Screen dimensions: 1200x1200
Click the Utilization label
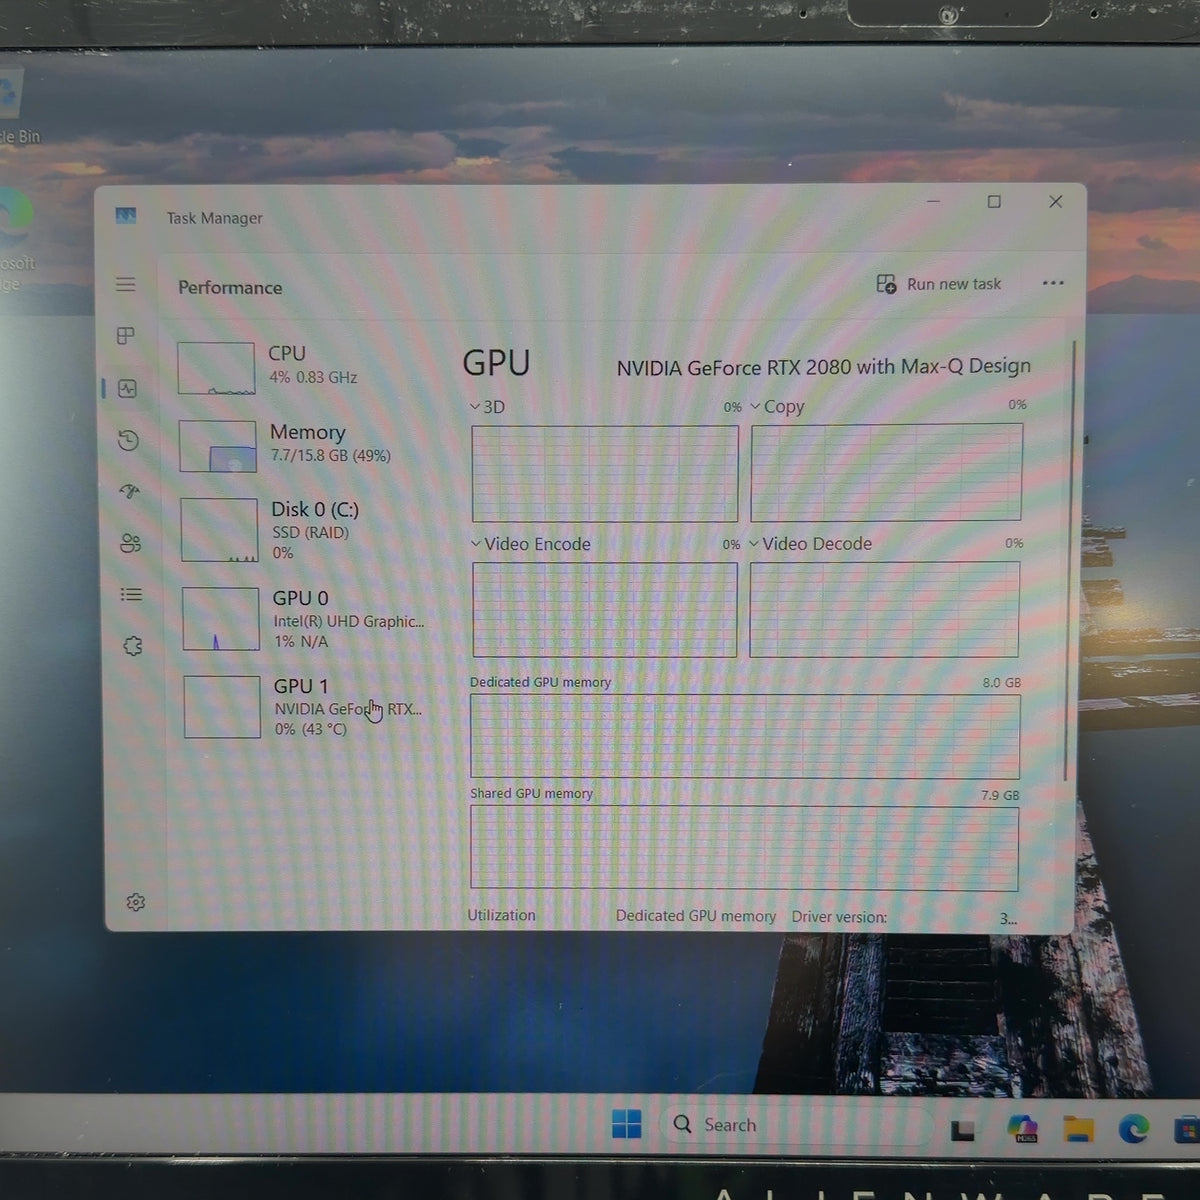click(x=501, y=915)
